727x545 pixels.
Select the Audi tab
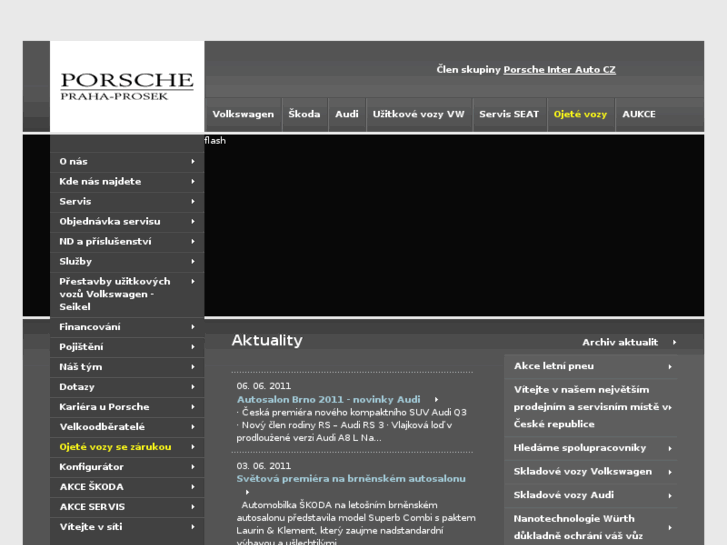coord(347,114)
